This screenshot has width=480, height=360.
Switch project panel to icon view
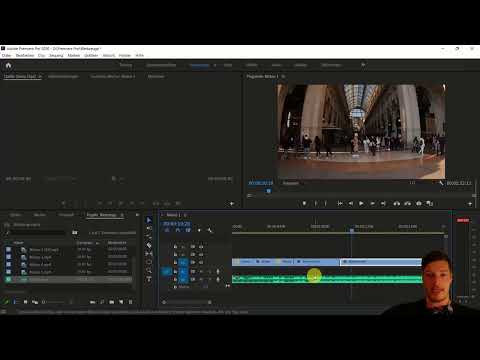[25, 302]
